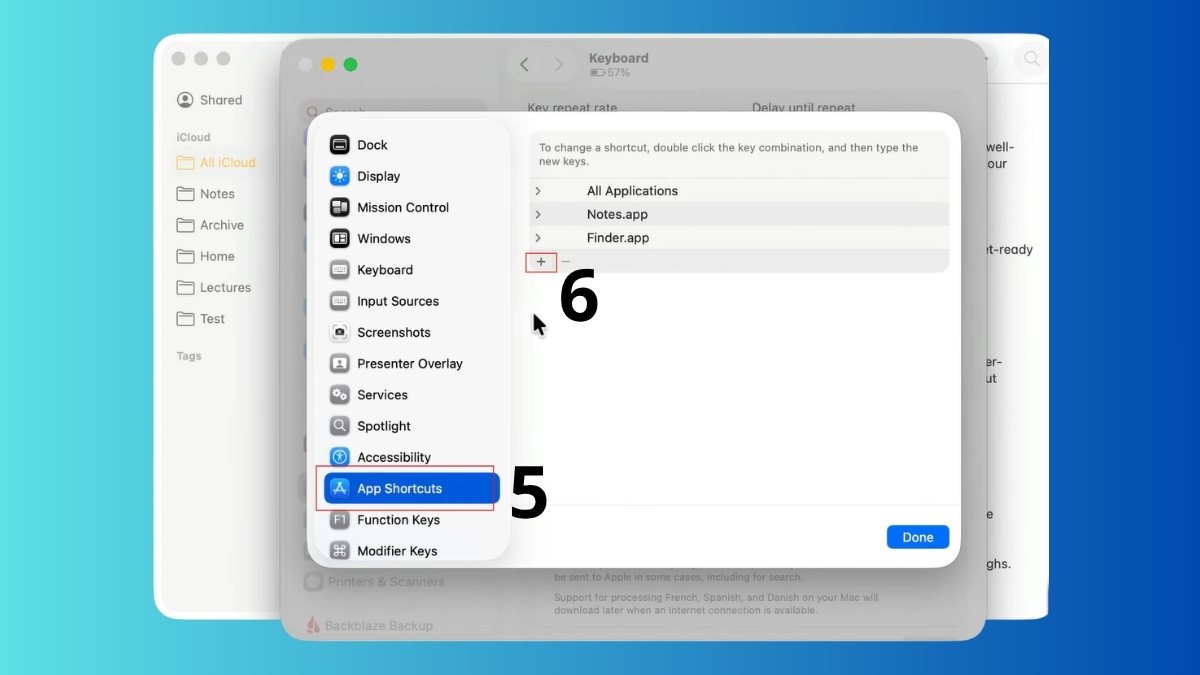The height and width of the screenshot is (675, 1200).
Task: Click the Services gears icon
Action: click(x=340, y=395)
